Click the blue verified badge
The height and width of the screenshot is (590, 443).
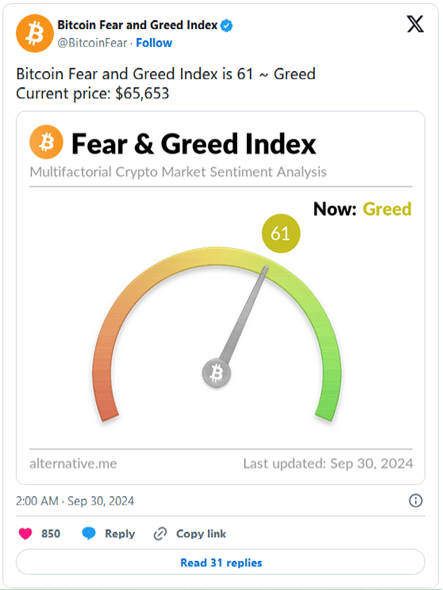tap(227, 26)
